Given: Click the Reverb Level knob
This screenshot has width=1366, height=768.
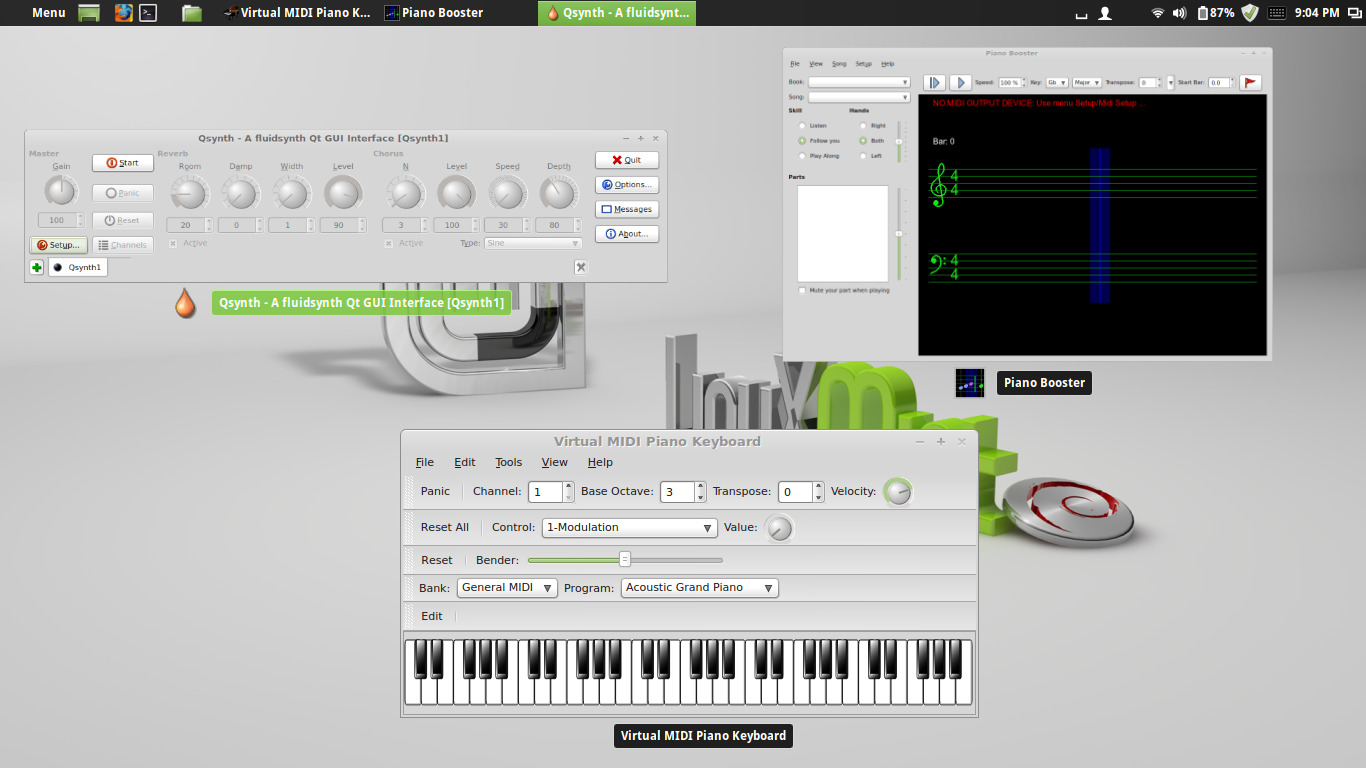Looking at the screenshot, I should pos(343,192).
